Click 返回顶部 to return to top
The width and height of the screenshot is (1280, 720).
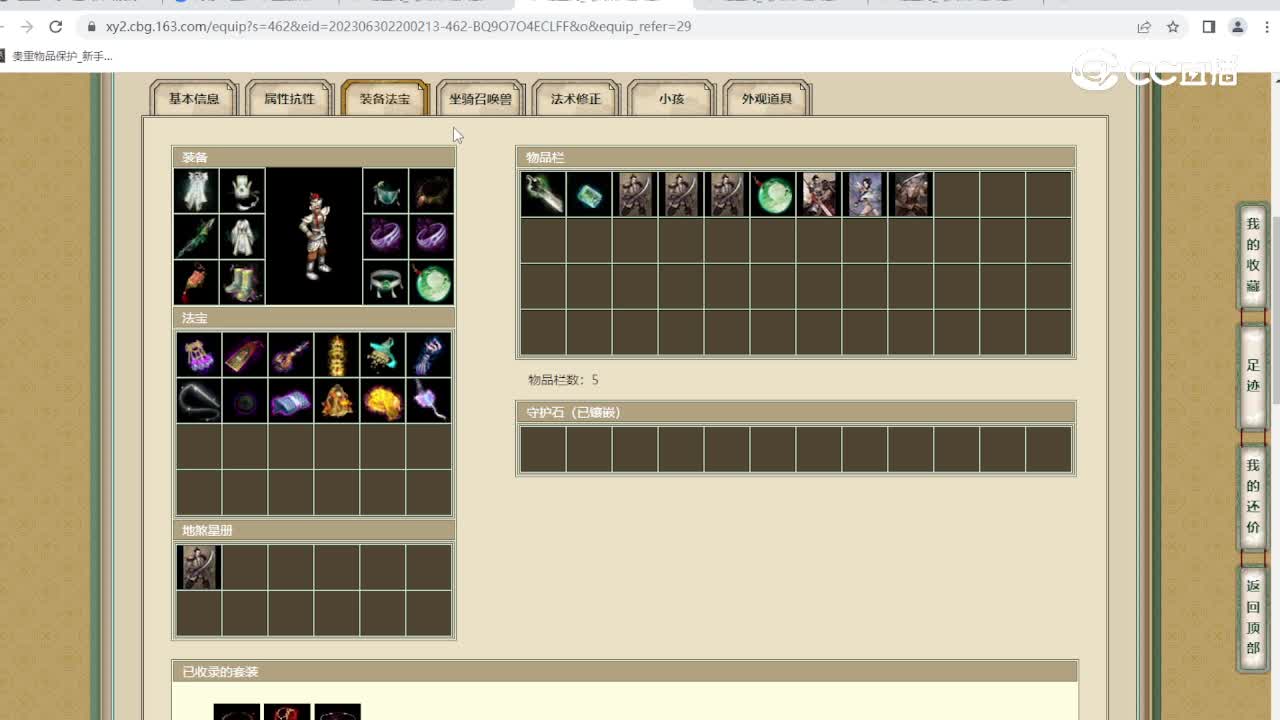1253,617
